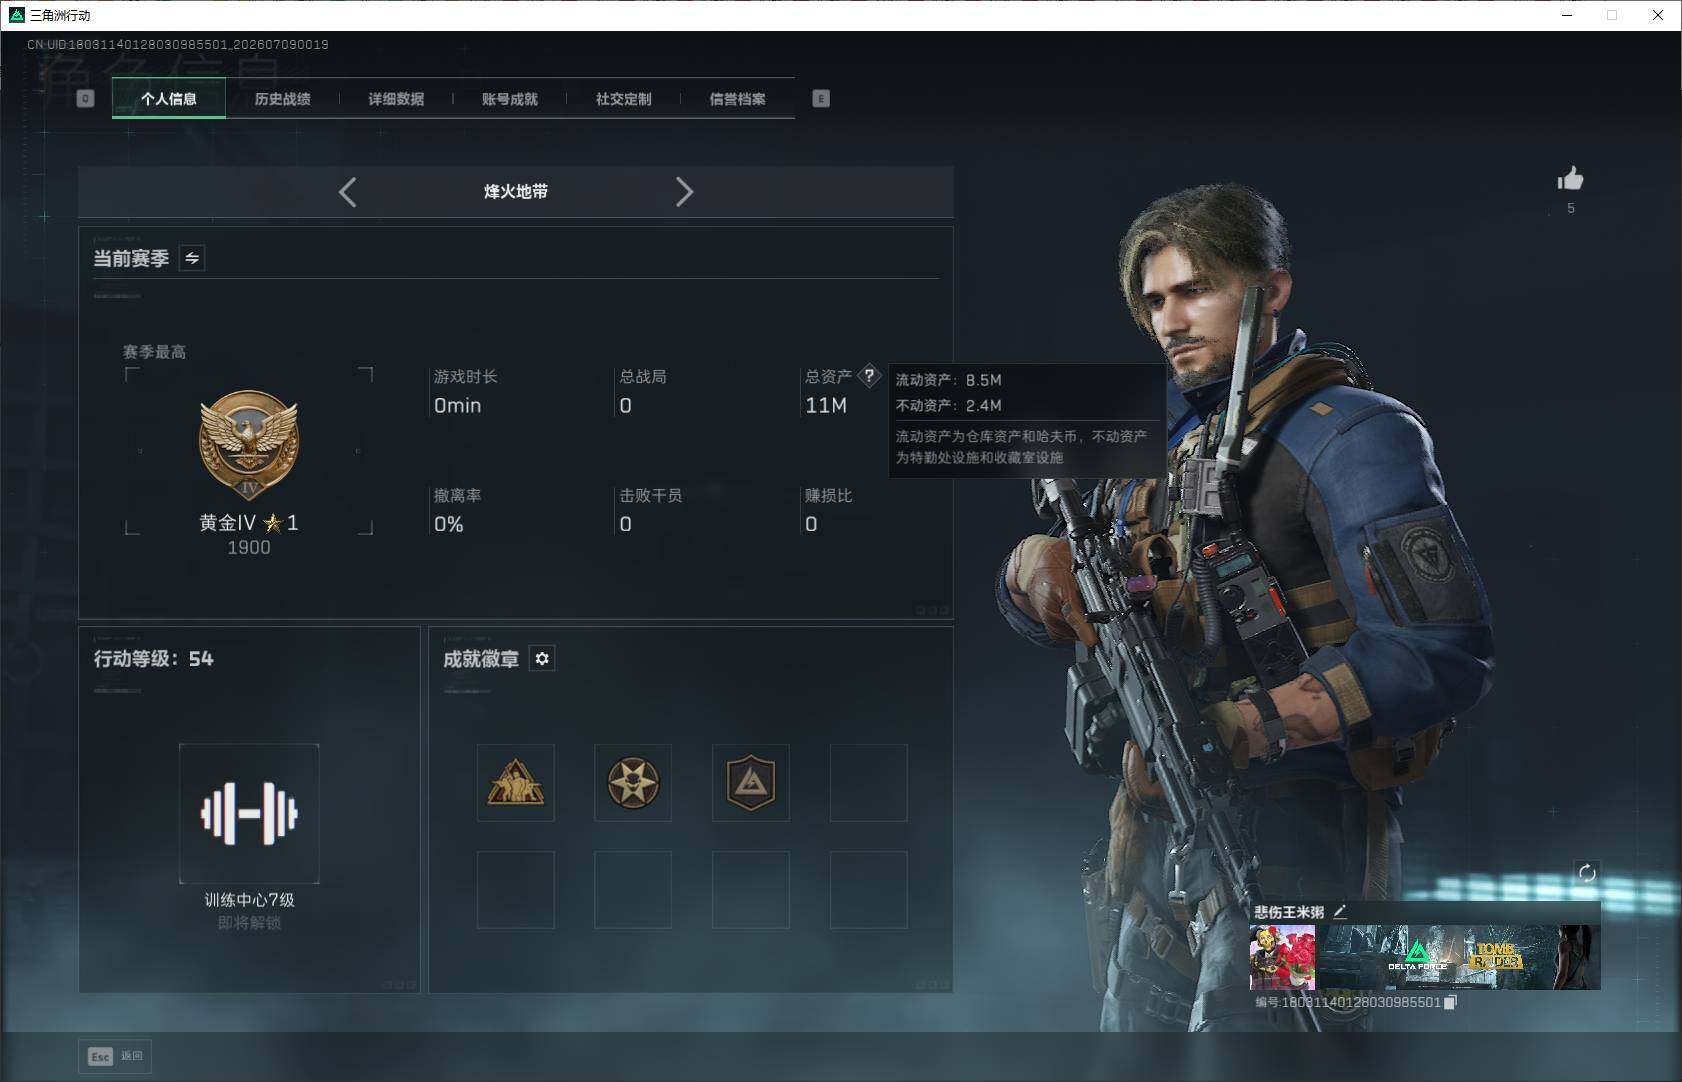Click the 训练中心 dumbbell icon
The image size is (1682, 1082).
(x=249, y=813)
